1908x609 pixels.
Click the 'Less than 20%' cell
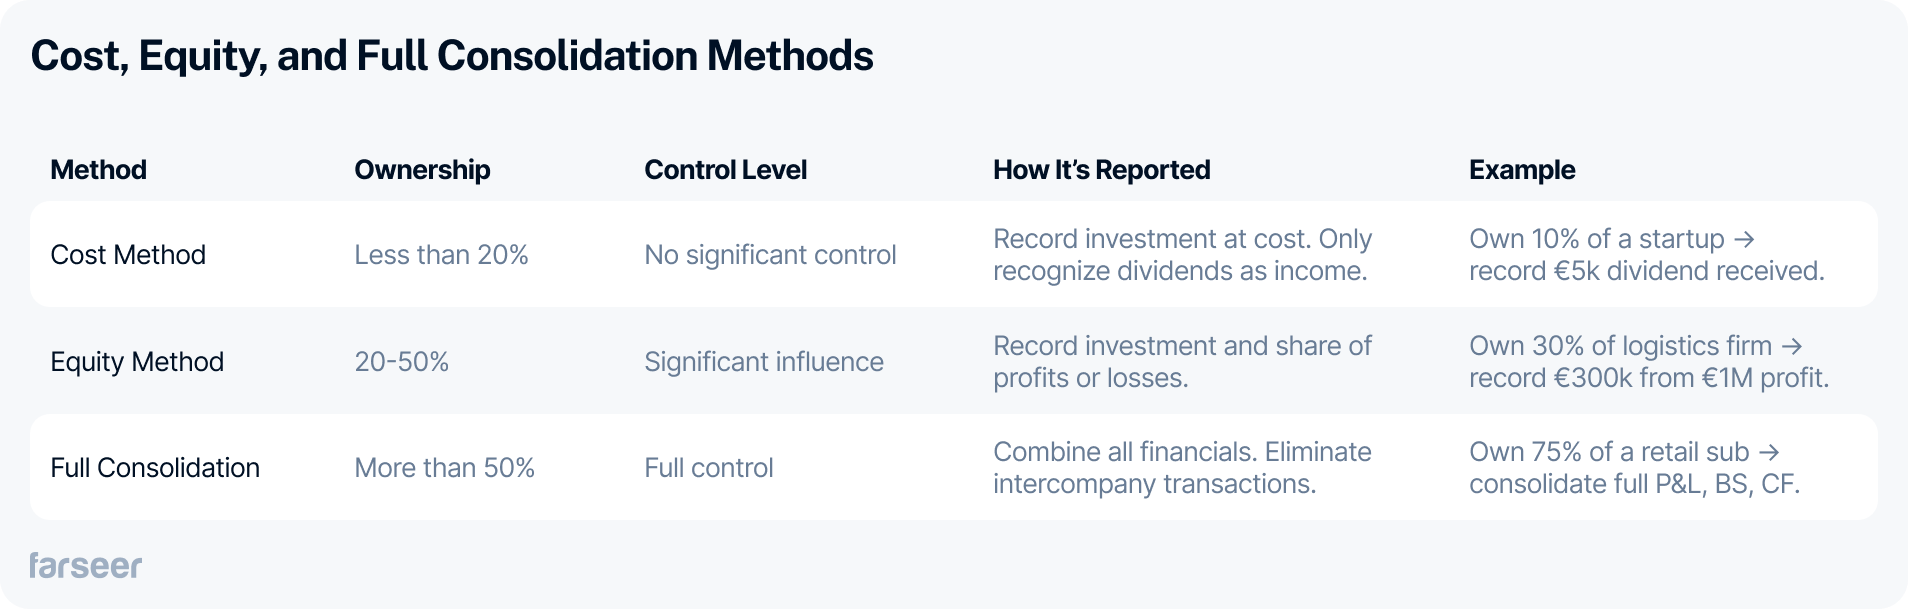441,255
